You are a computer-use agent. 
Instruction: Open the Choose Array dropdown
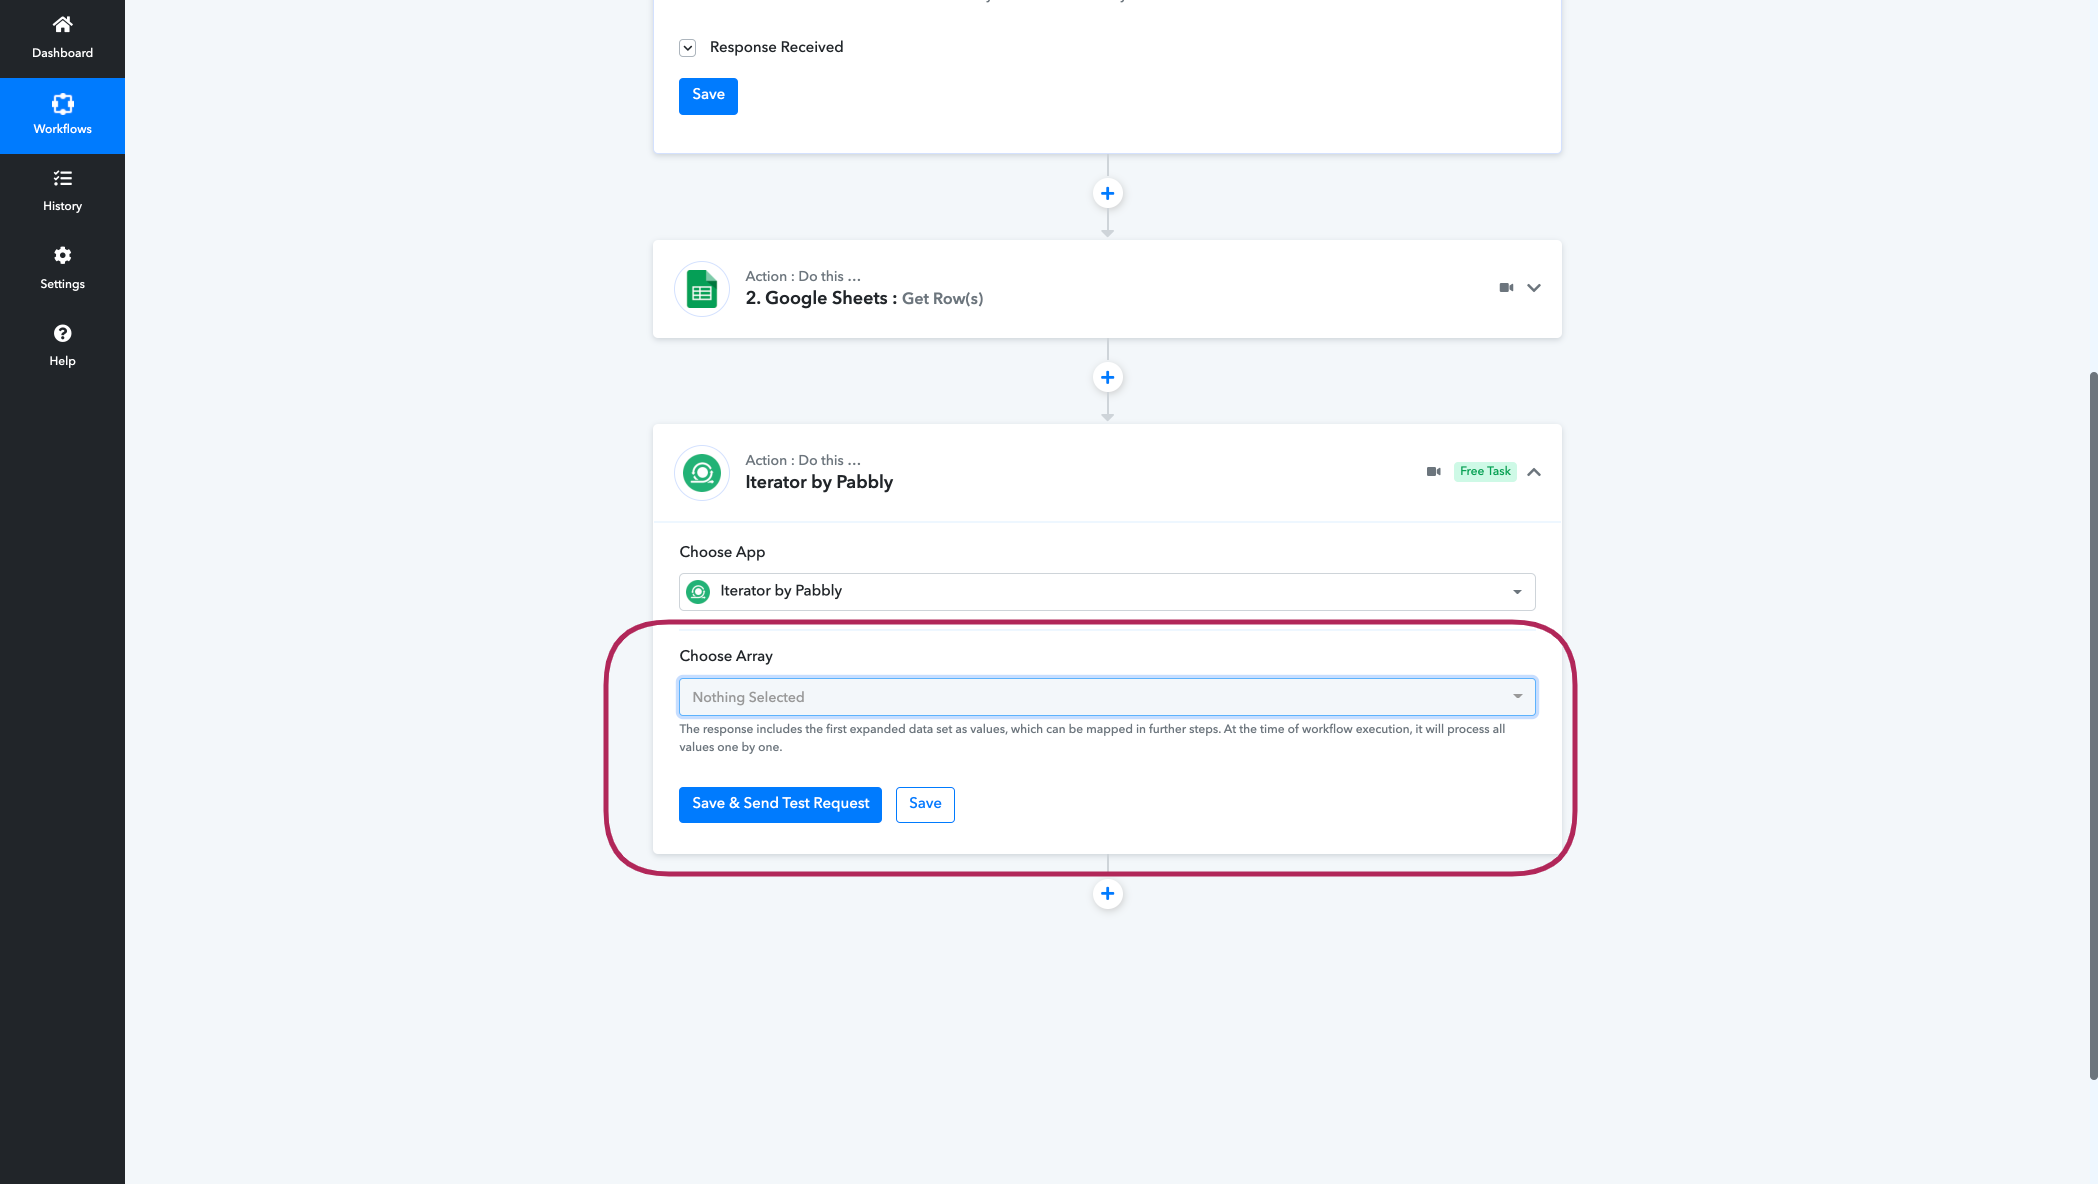[x=1107, y=697]
